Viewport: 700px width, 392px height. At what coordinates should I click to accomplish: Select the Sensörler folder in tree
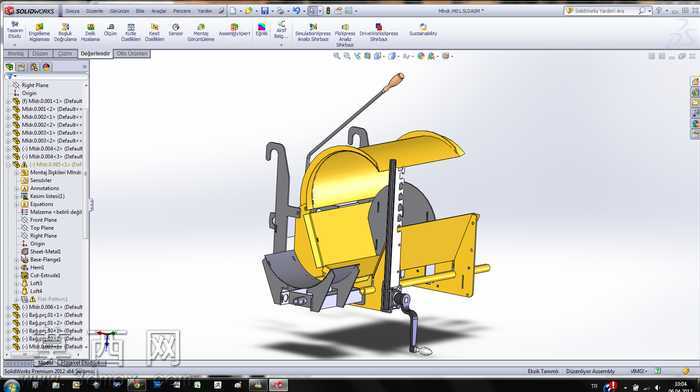pos(41,180)
